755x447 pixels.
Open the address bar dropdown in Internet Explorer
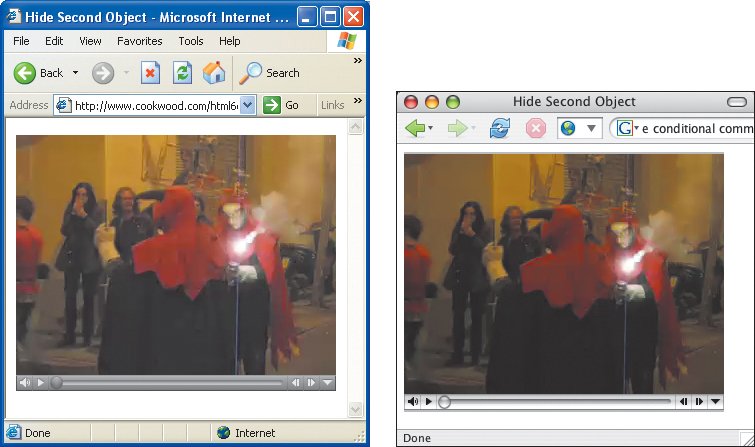[x=247, y=105]
